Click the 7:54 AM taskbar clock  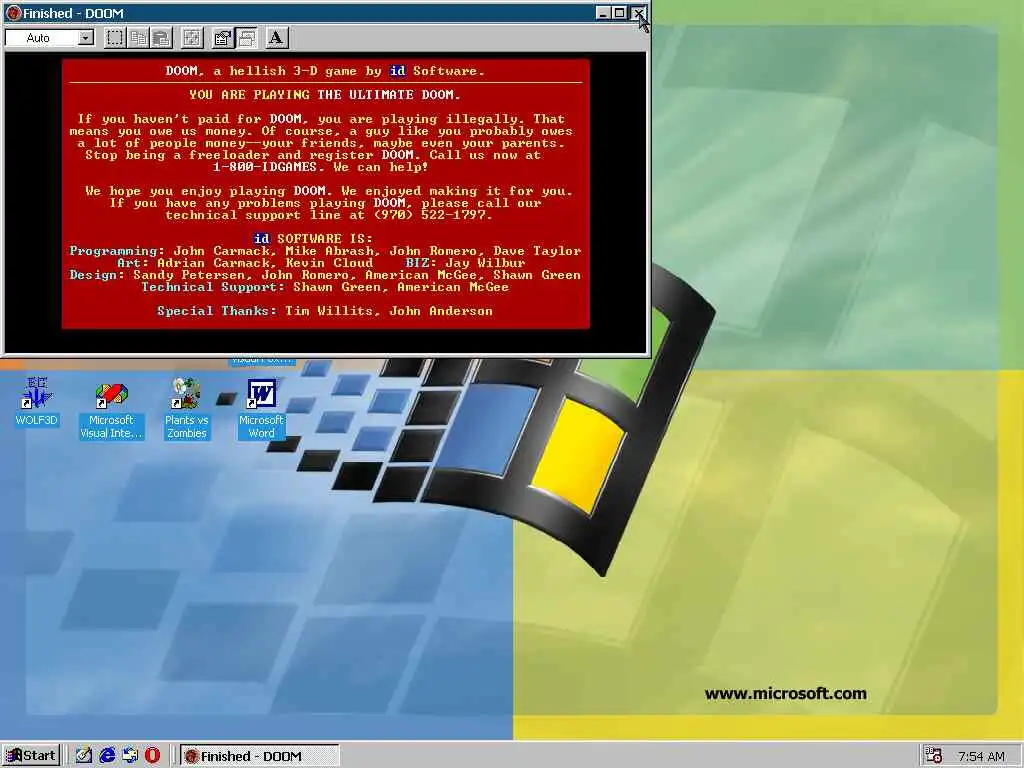pos(981,756)
